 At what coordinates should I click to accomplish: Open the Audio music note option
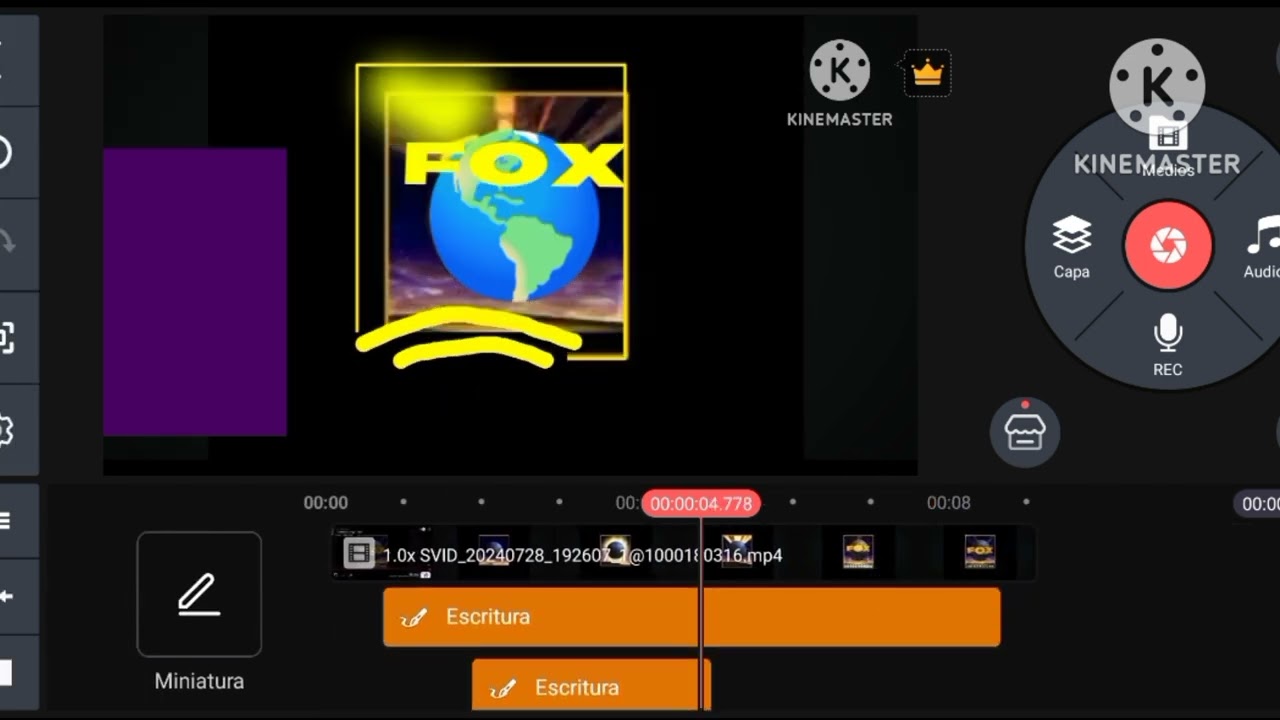(x=1262, y=247)
